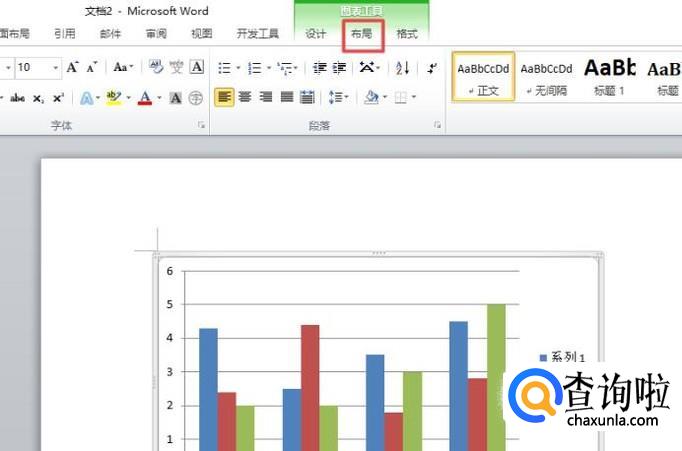
Task: Switch to the 开发工具 tab
Action: click(258, 33)
